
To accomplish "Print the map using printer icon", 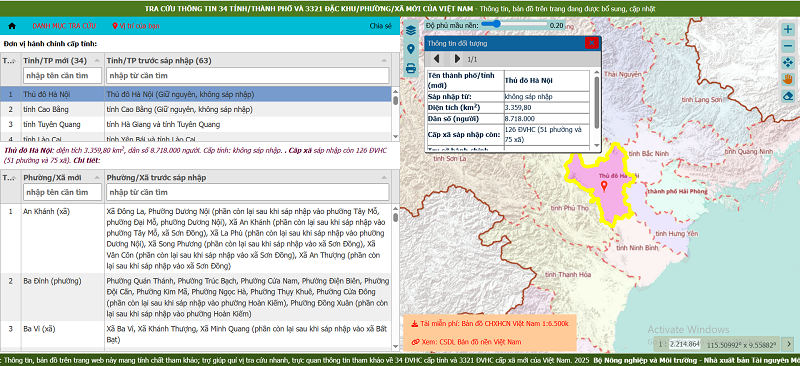I will click(411, 68).
